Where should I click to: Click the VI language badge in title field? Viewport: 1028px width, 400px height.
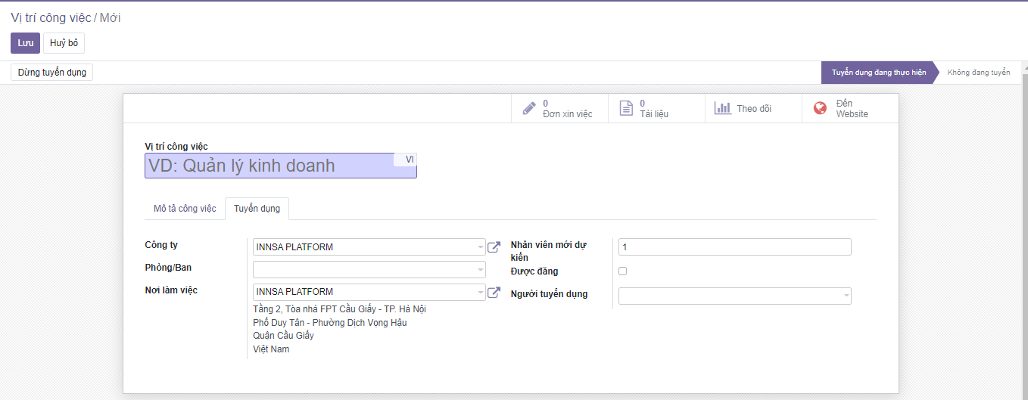[x=409, y=159]
